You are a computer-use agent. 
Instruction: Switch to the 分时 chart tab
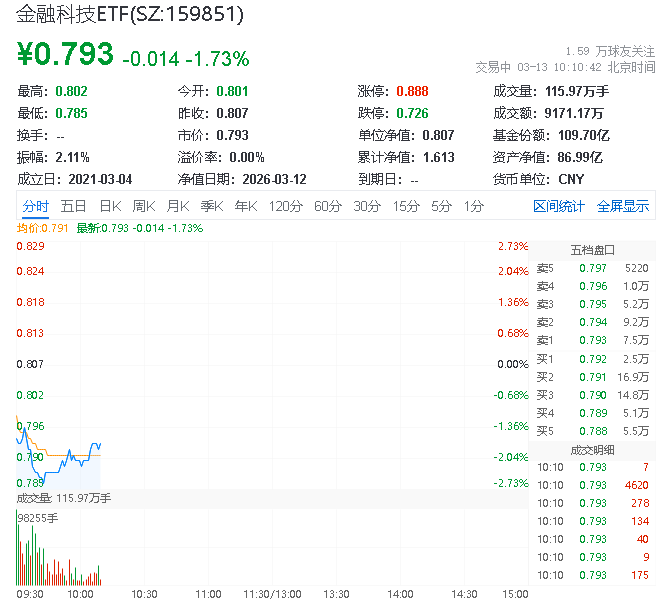(35, 206)
